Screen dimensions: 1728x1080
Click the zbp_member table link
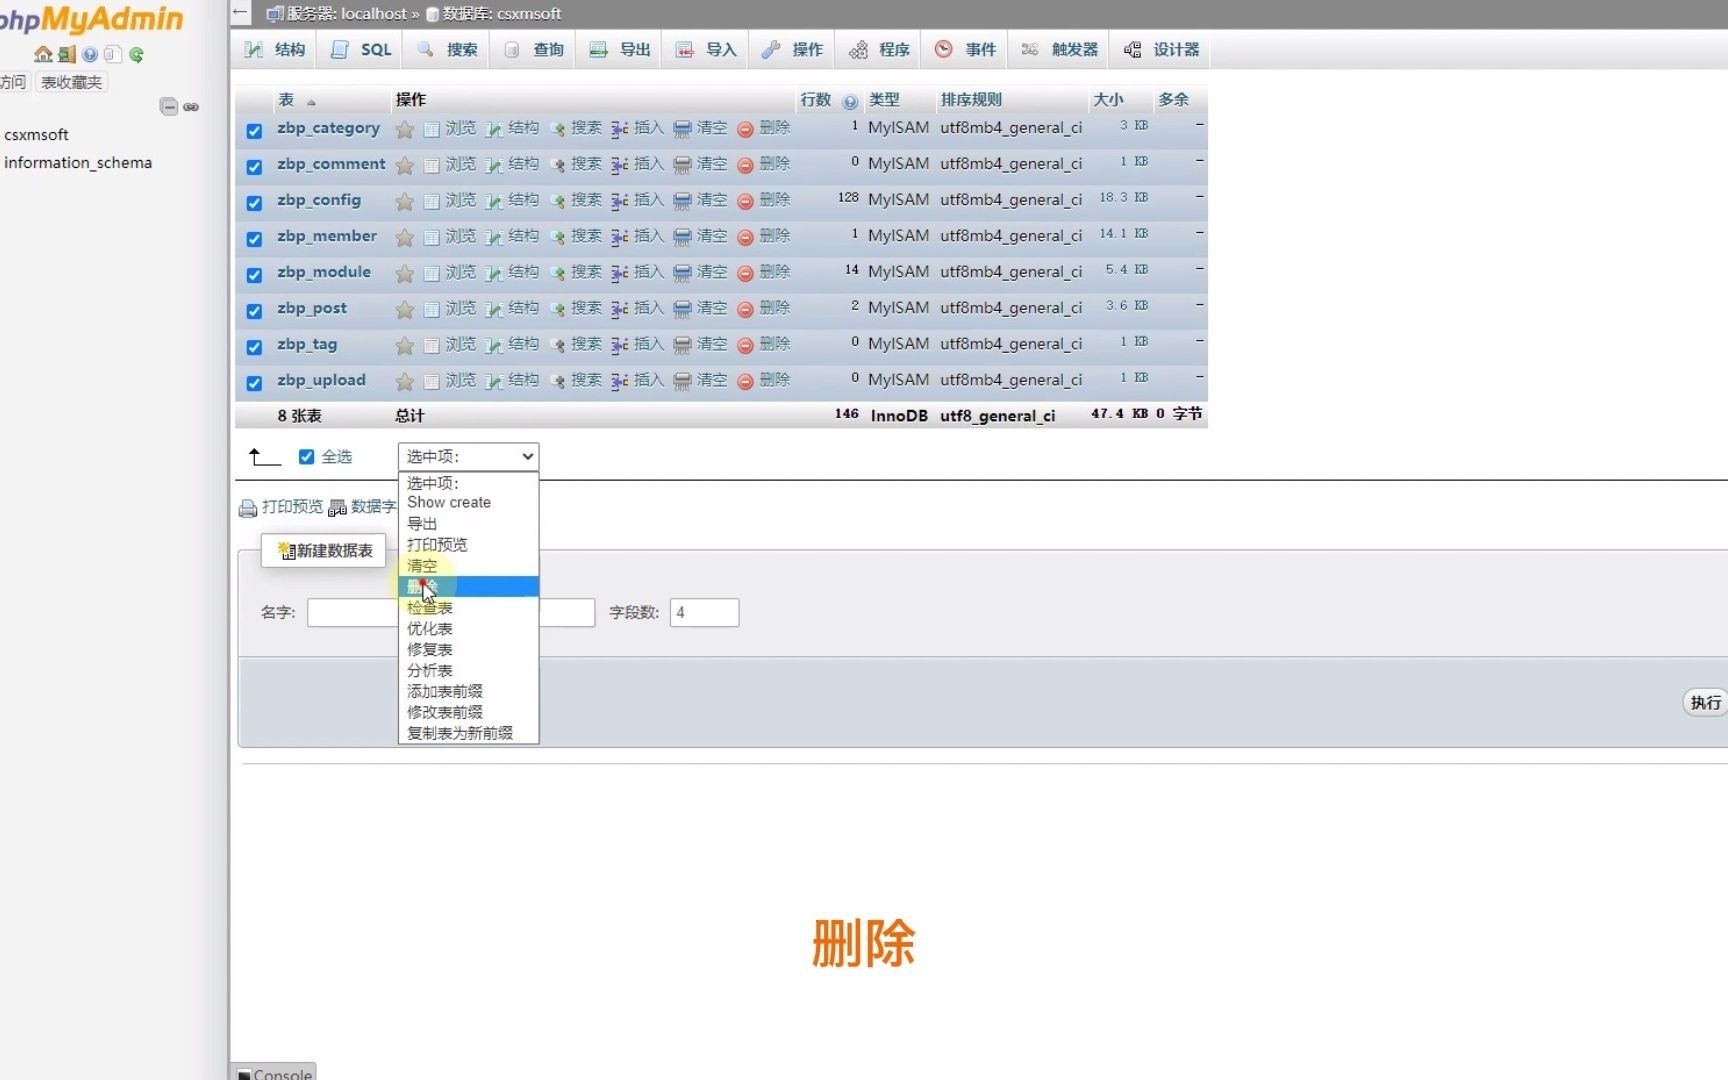click(327, 236)
